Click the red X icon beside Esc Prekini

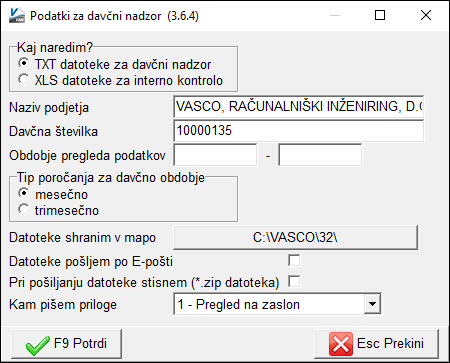(x=340, y=344)
